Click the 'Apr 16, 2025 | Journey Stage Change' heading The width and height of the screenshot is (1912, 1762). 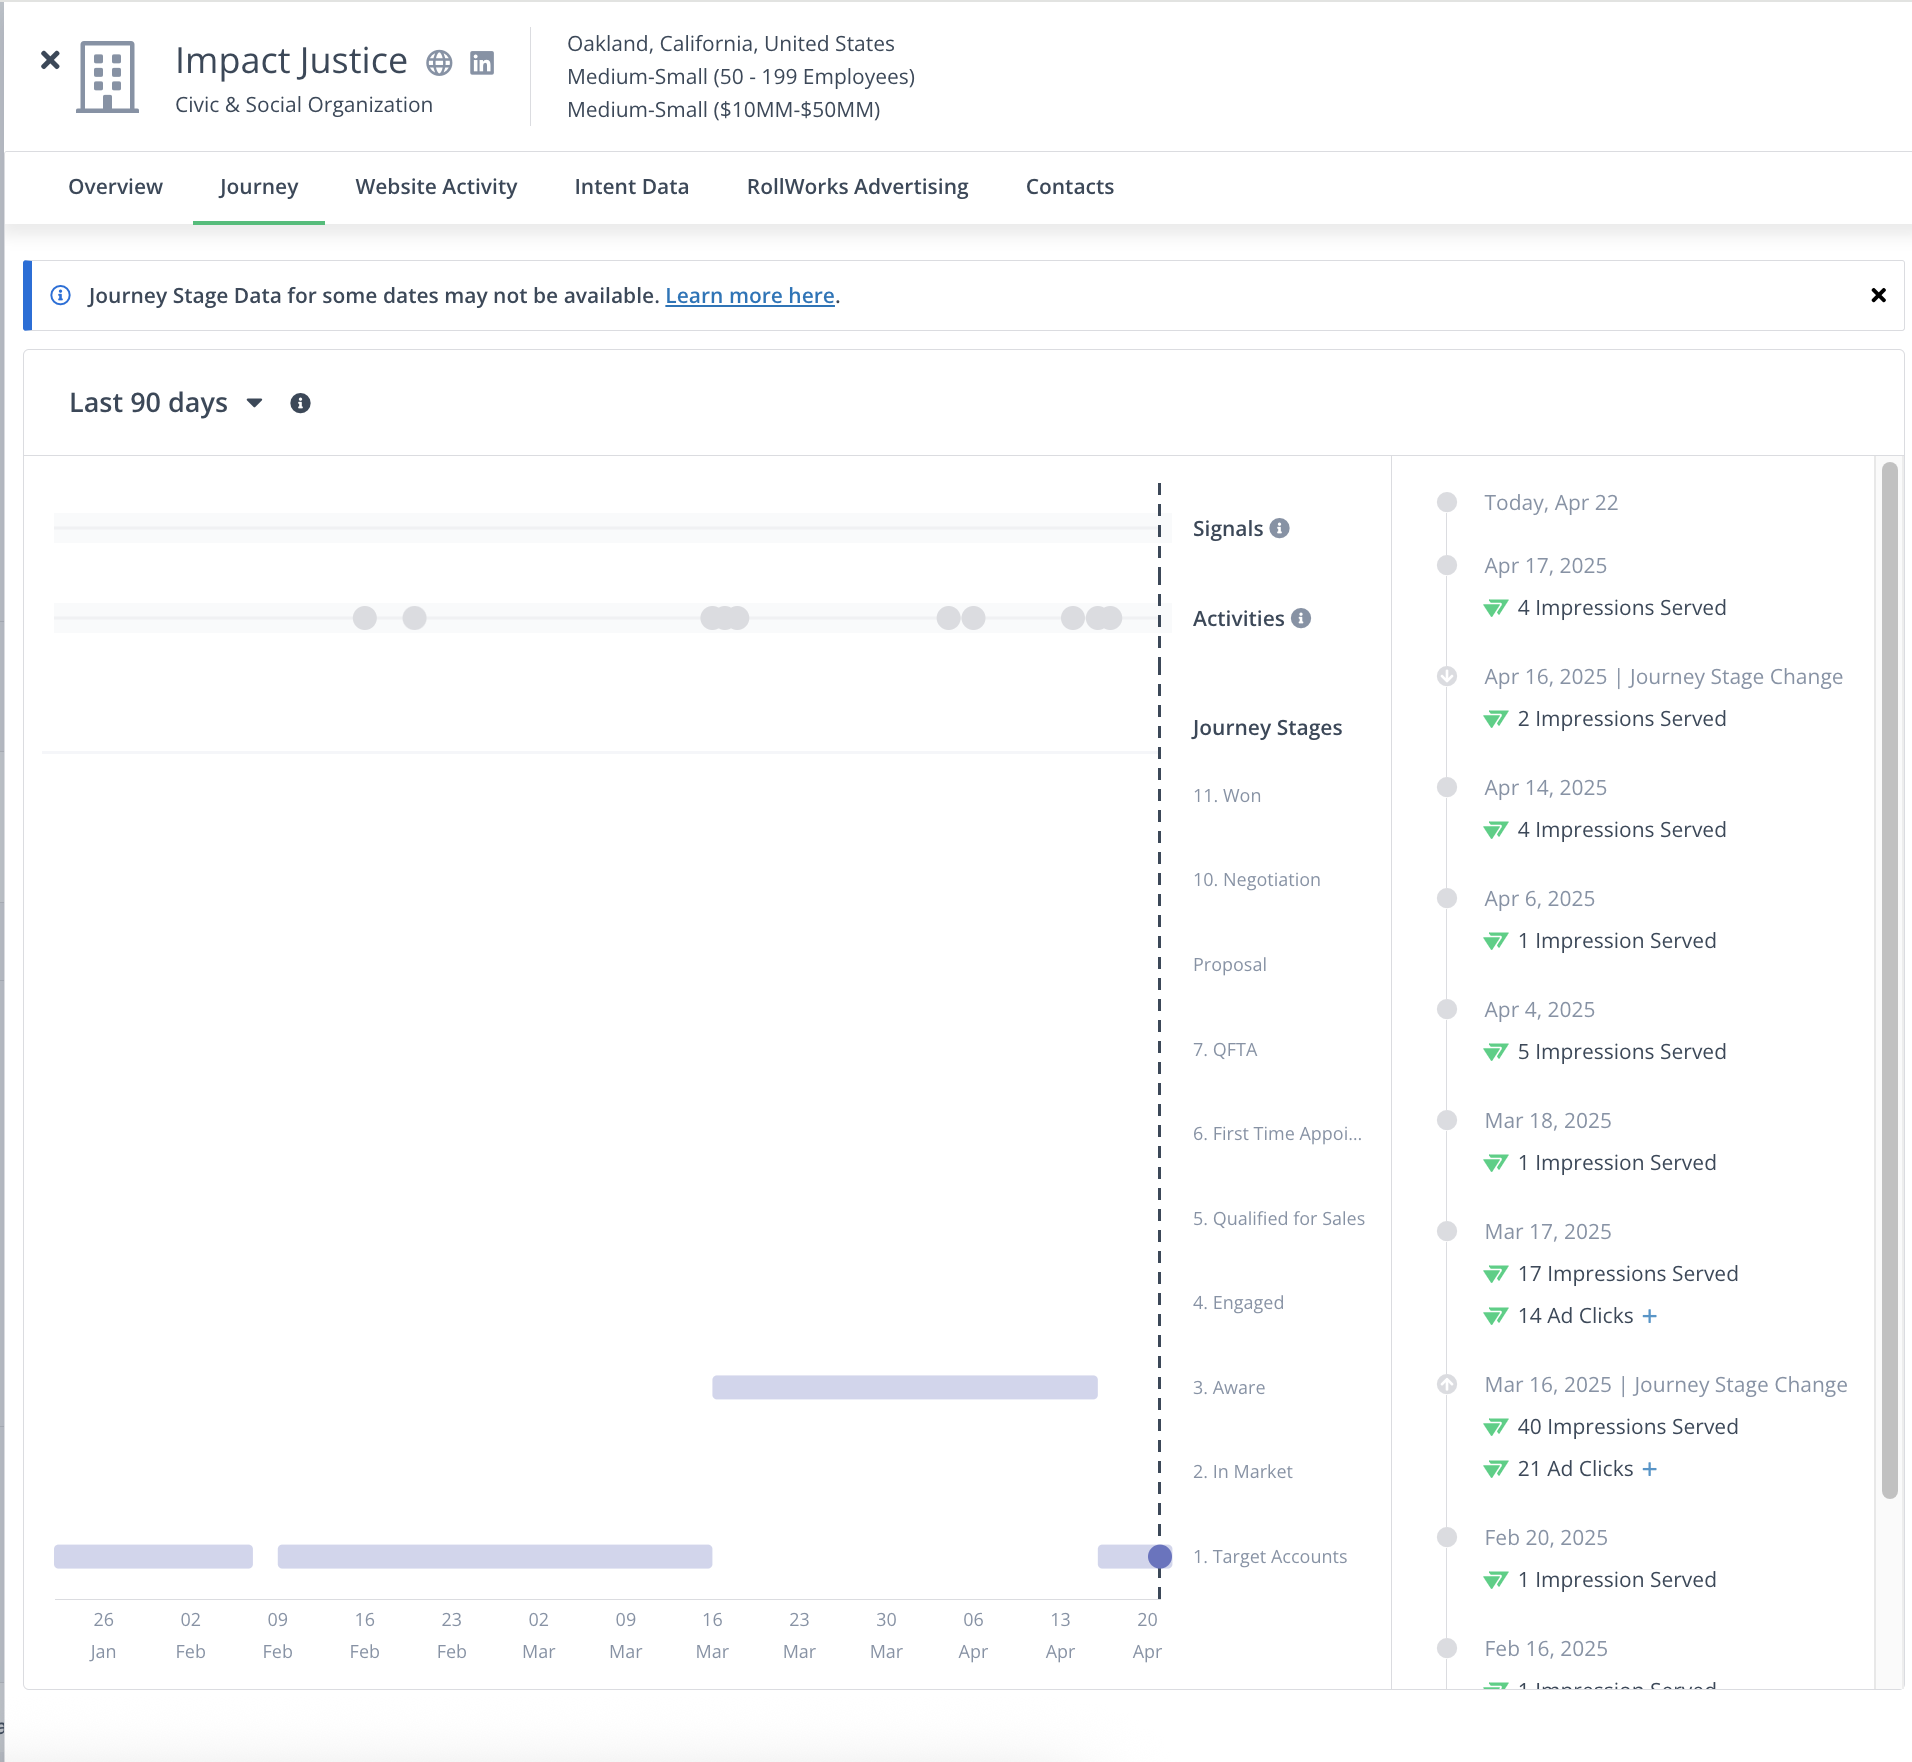pyautogui.click(x=1663, y=677)
